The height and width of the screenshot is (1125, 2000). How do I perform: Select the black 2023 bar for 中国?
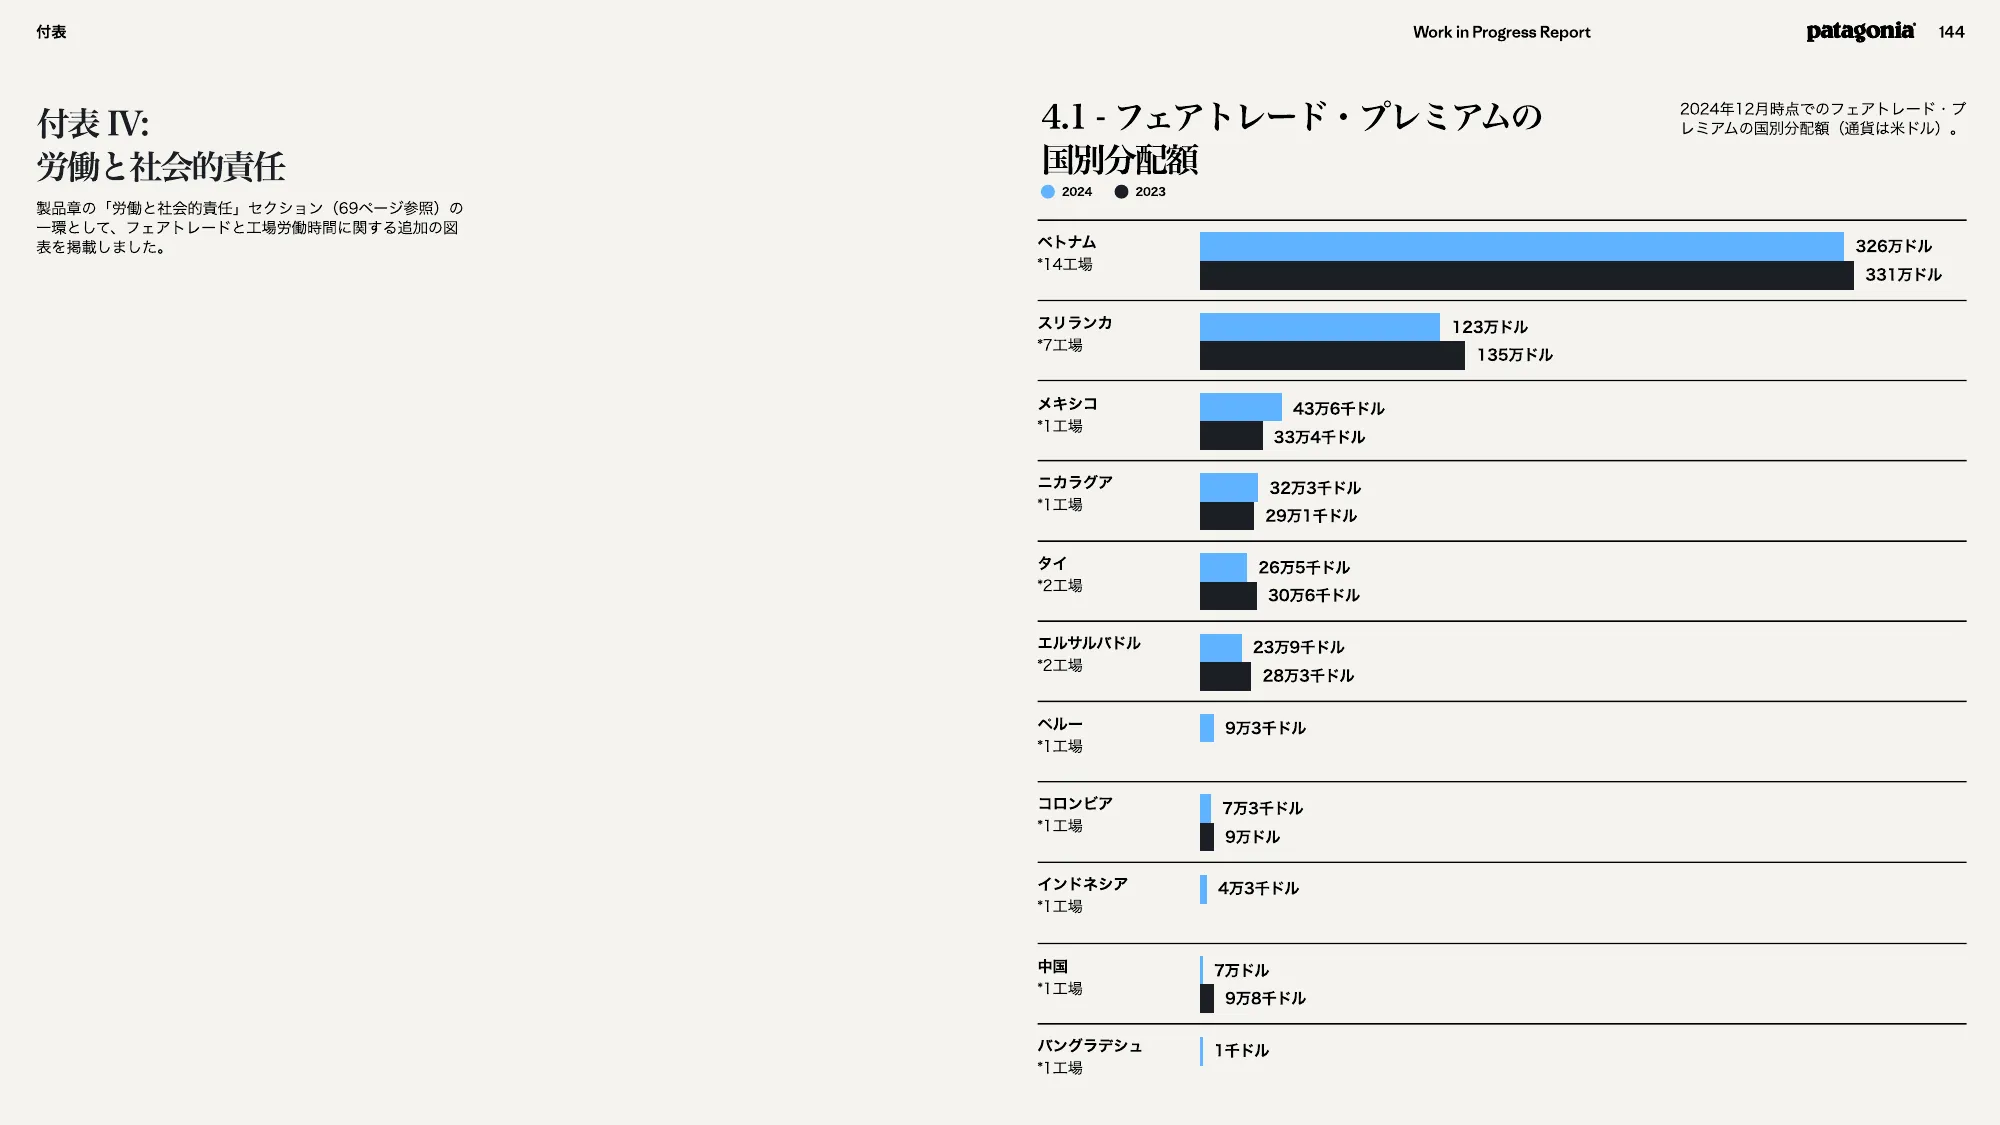click(1207, 998)
